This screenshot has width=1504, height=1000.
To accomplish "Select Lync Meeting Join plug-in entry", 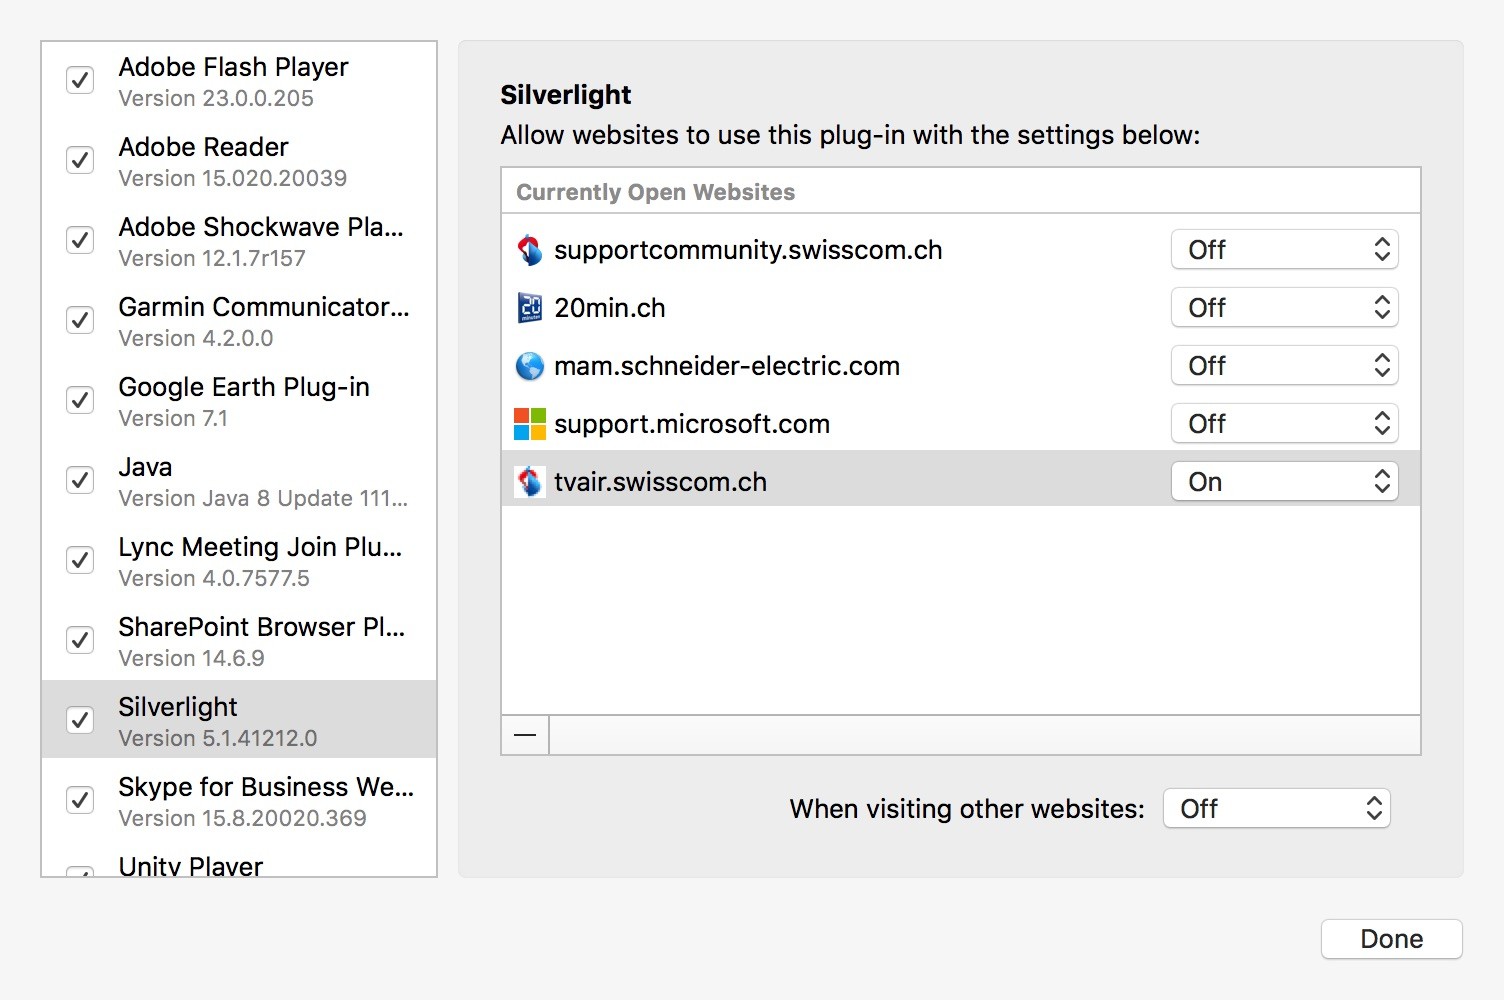I will coord(259,561).
